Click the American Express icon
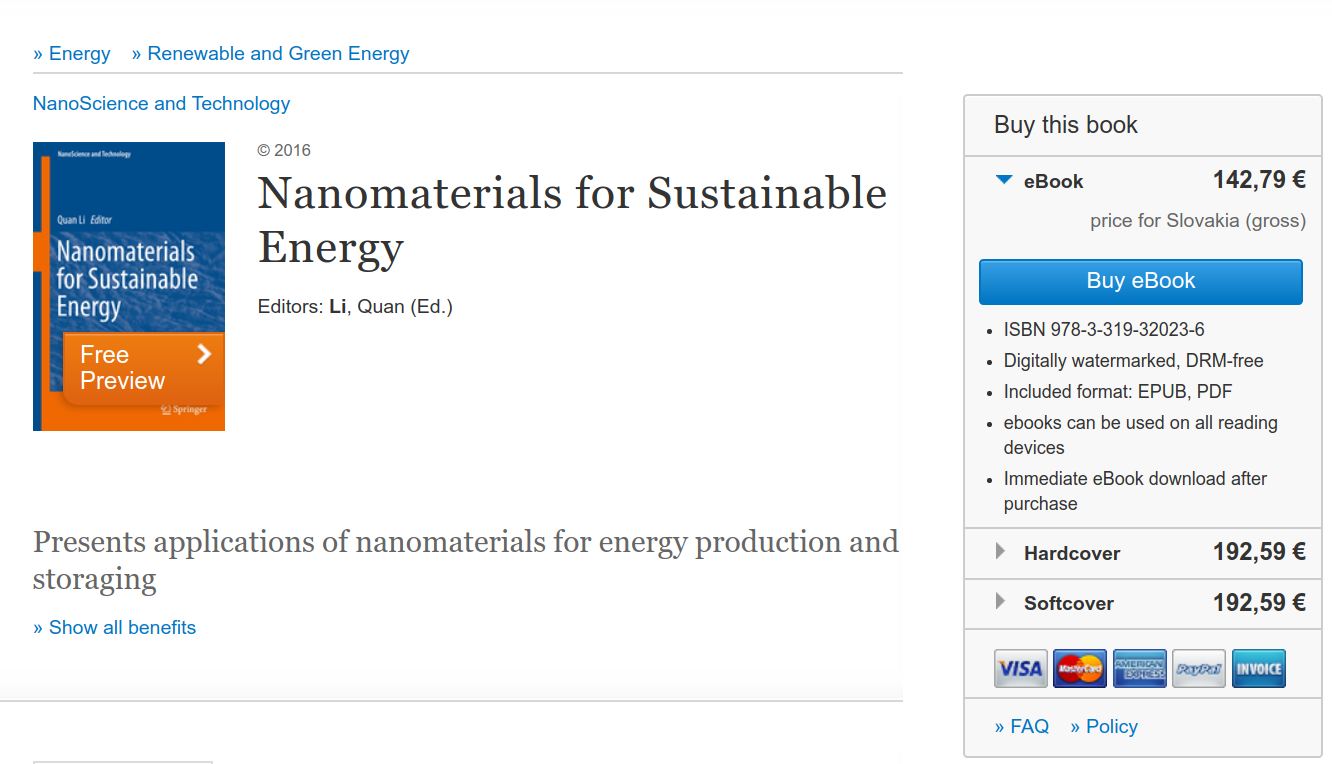This screenshot has height=764, width=1332. (1140, 669)
